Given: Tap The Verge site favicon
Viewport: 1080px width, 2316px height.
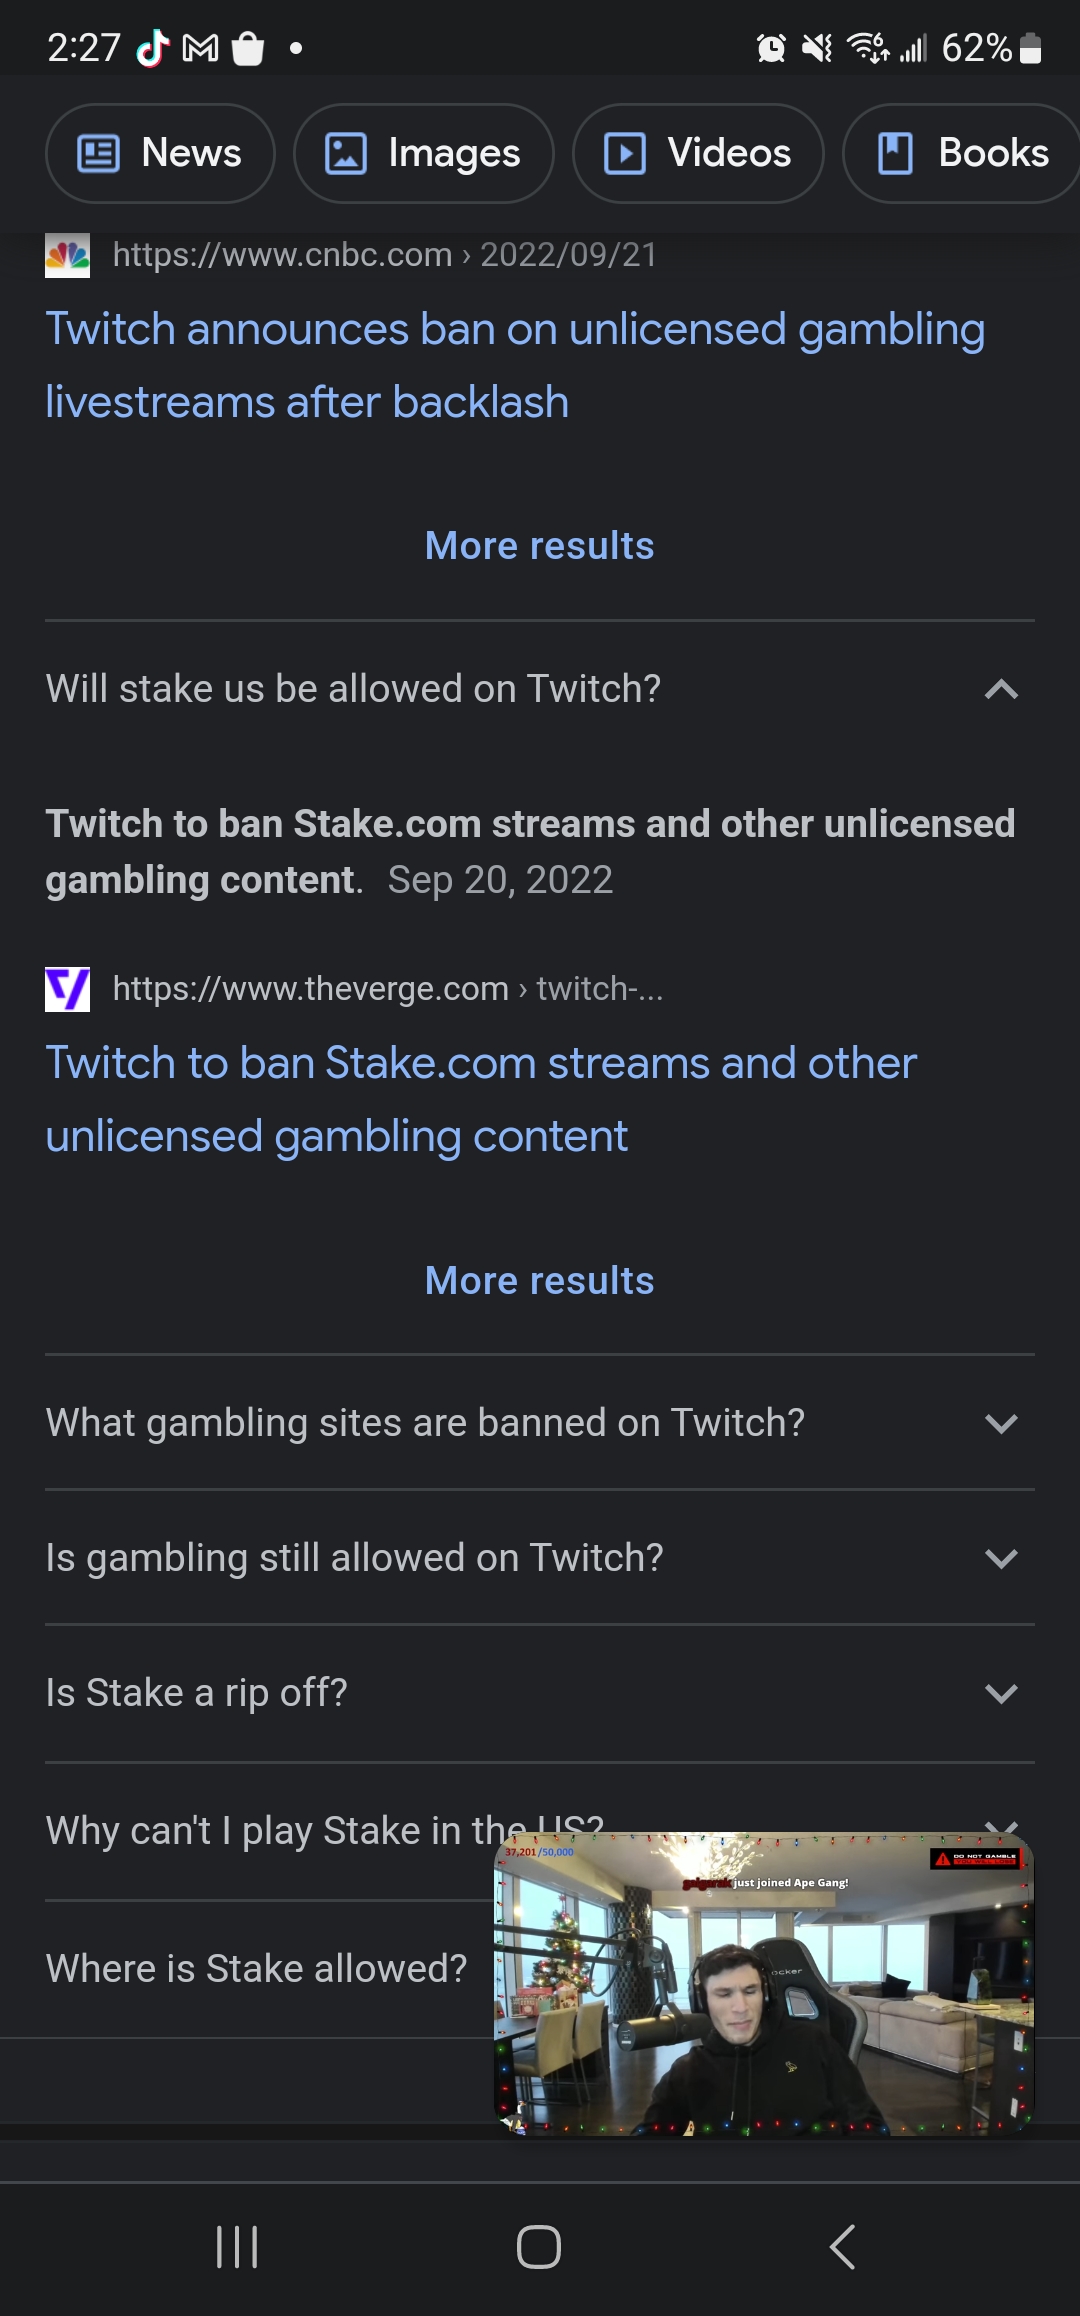Looking at the screenshot, I should (x=67, y=989).
